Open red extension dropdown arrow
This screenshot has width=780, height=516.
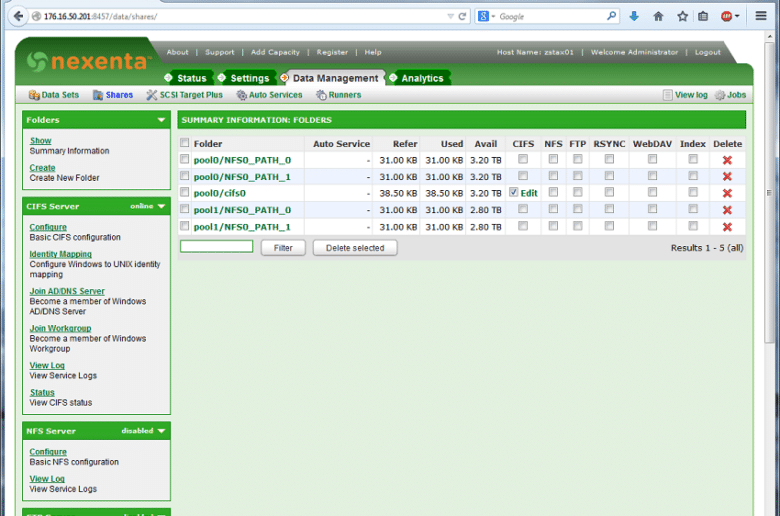point(737,16)
